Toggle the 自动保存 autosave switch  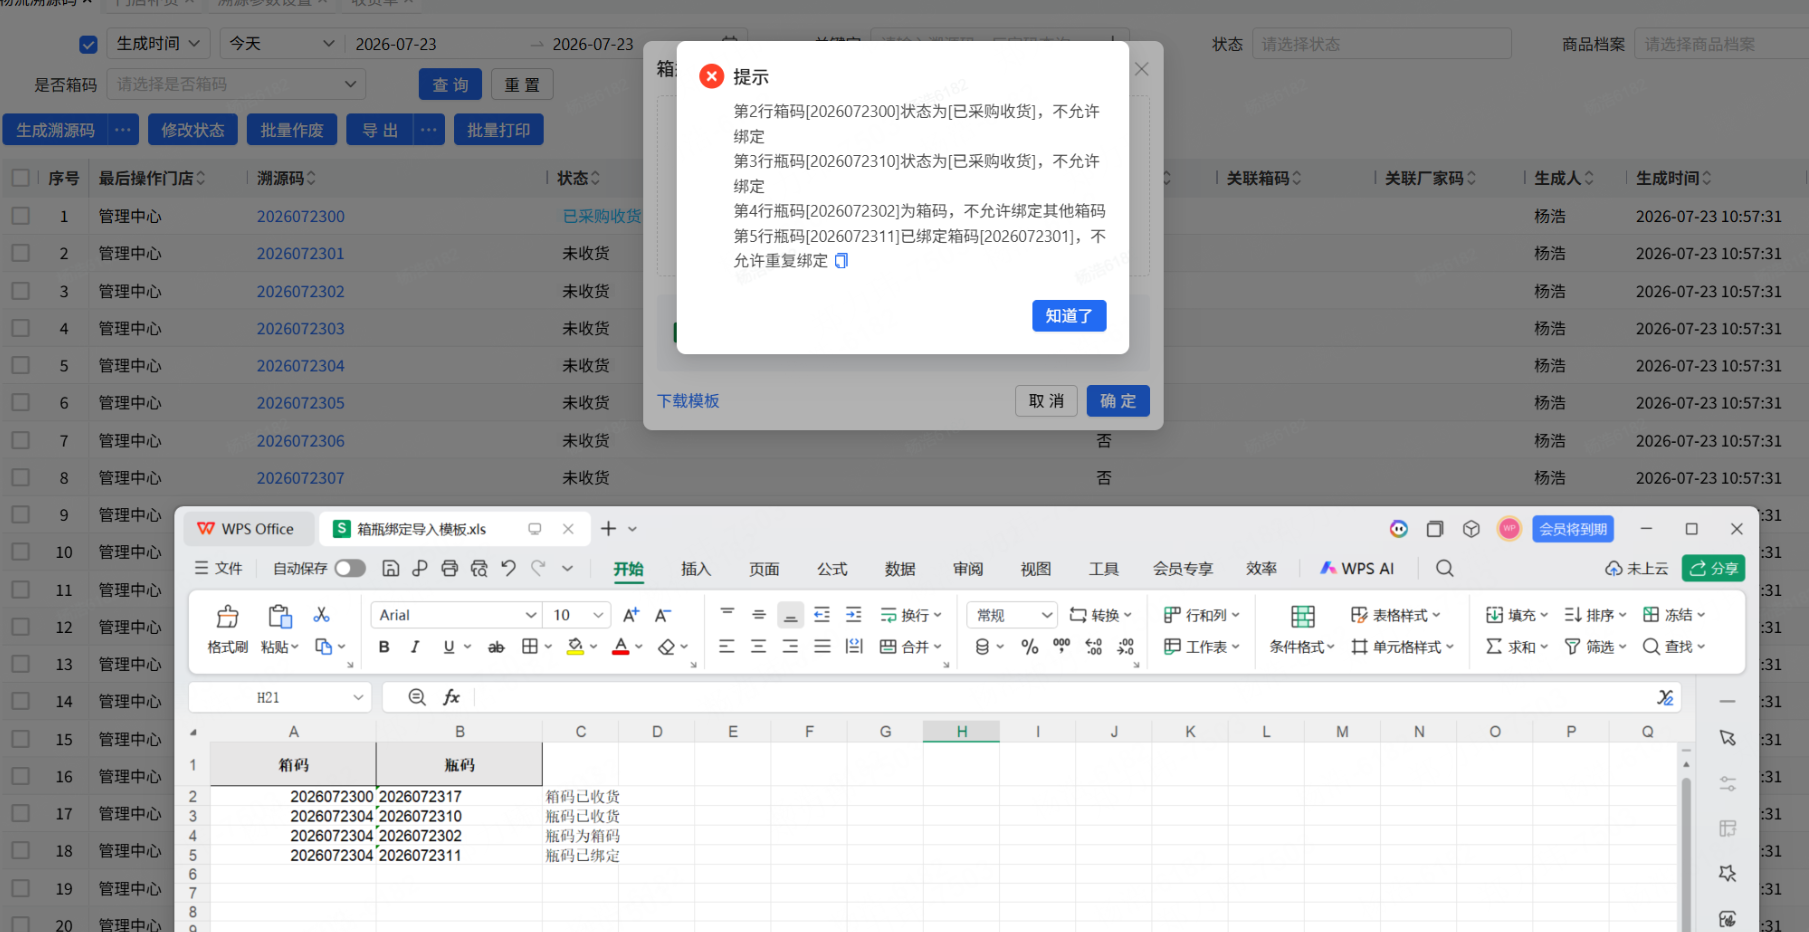[x=350, y=568]
